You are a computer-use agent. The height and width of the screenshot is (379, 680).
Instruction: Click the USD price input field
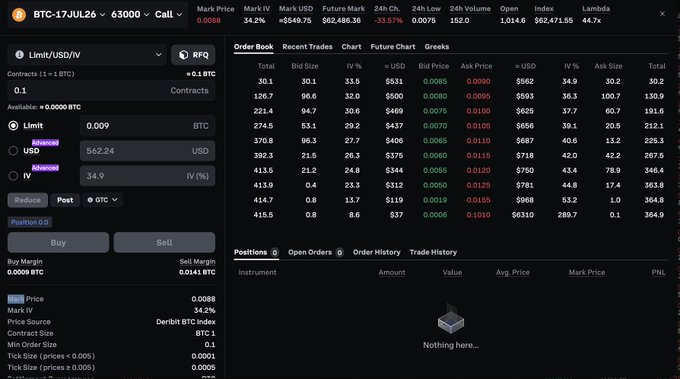click(x=147, y=151)
